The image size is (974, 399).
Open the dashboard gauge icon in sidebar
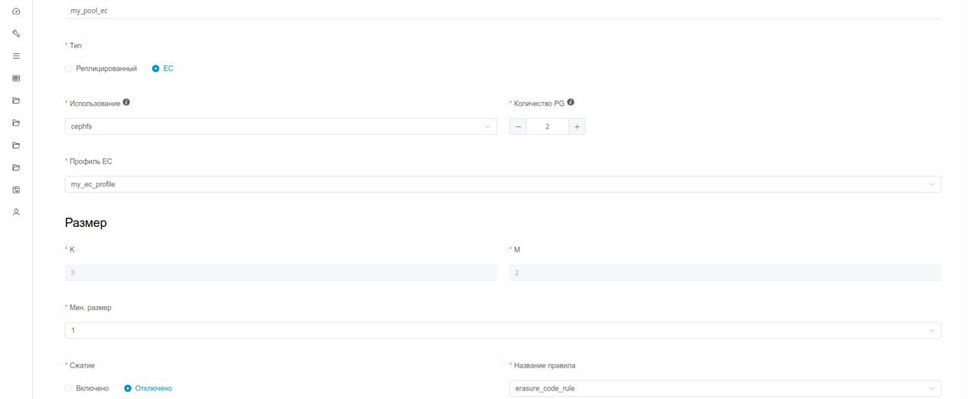click(x=17, y=11)
